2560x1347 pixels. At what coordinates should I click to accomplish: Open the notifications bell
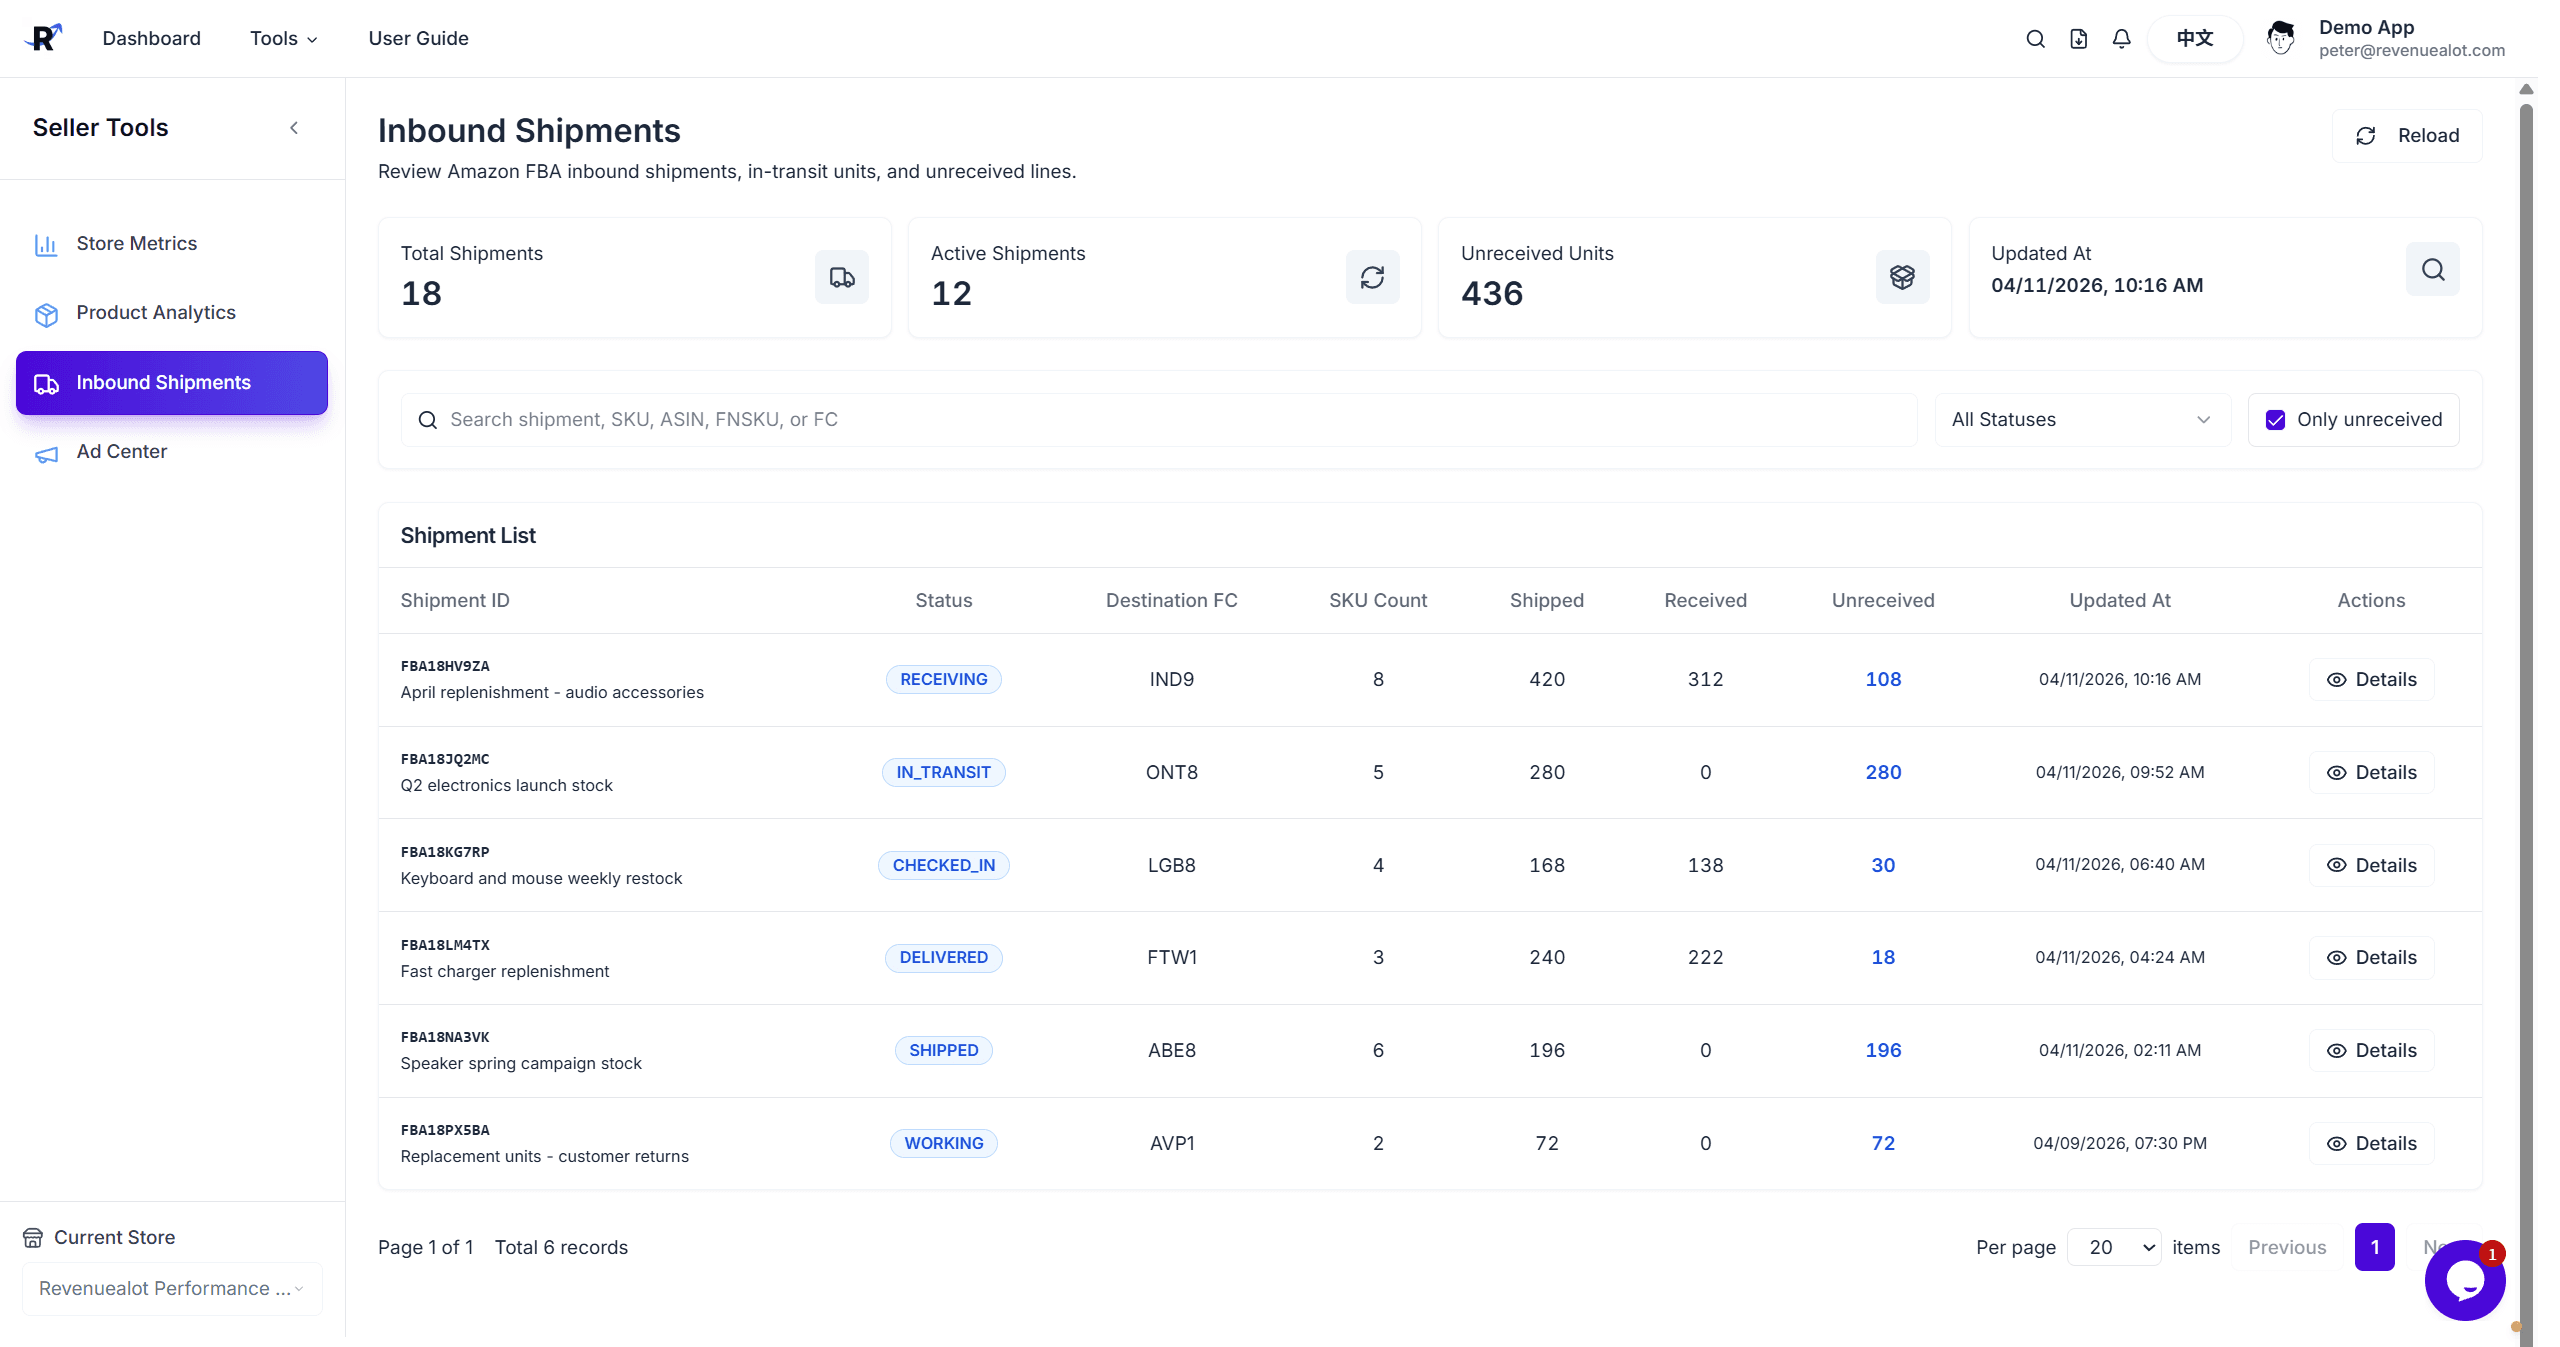(x=2121, y=39)
